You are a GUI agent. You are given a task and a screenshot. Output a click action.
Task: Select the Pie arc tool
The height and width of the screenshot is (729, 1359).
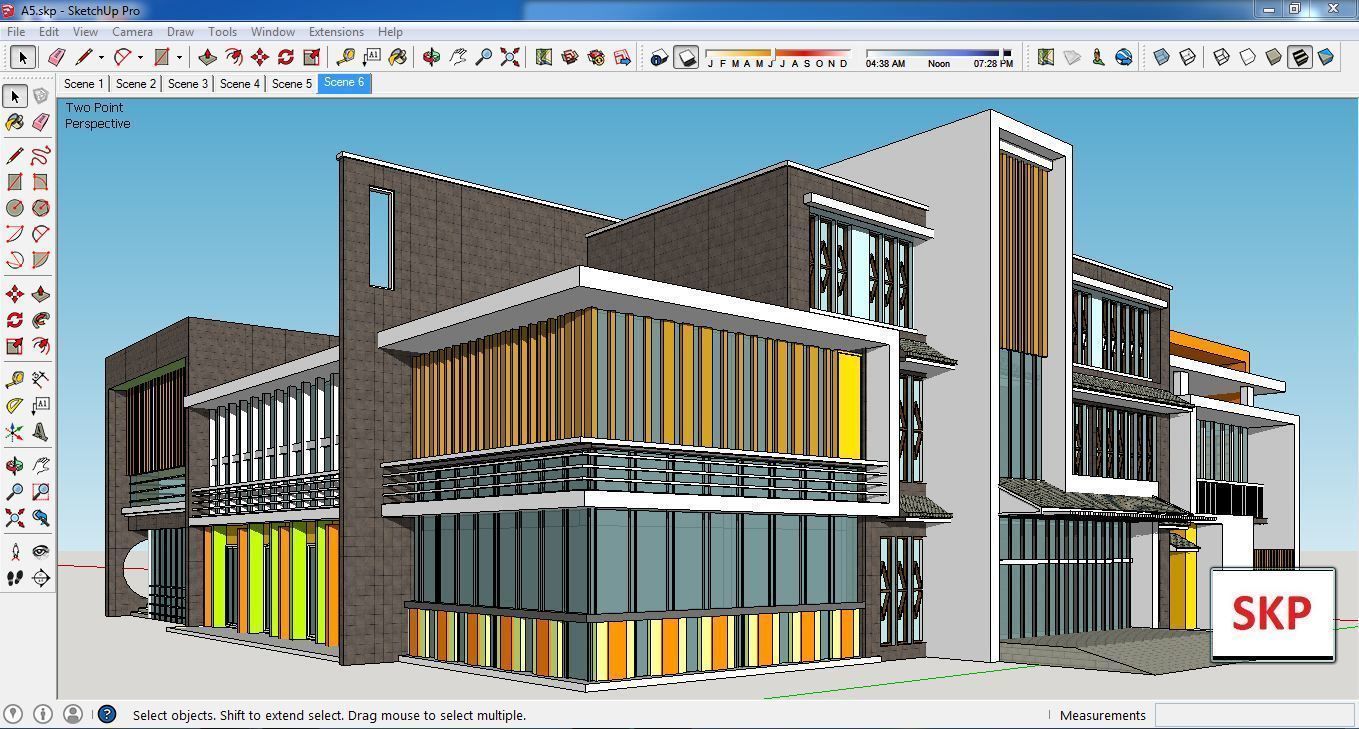[x=40, y=260]
